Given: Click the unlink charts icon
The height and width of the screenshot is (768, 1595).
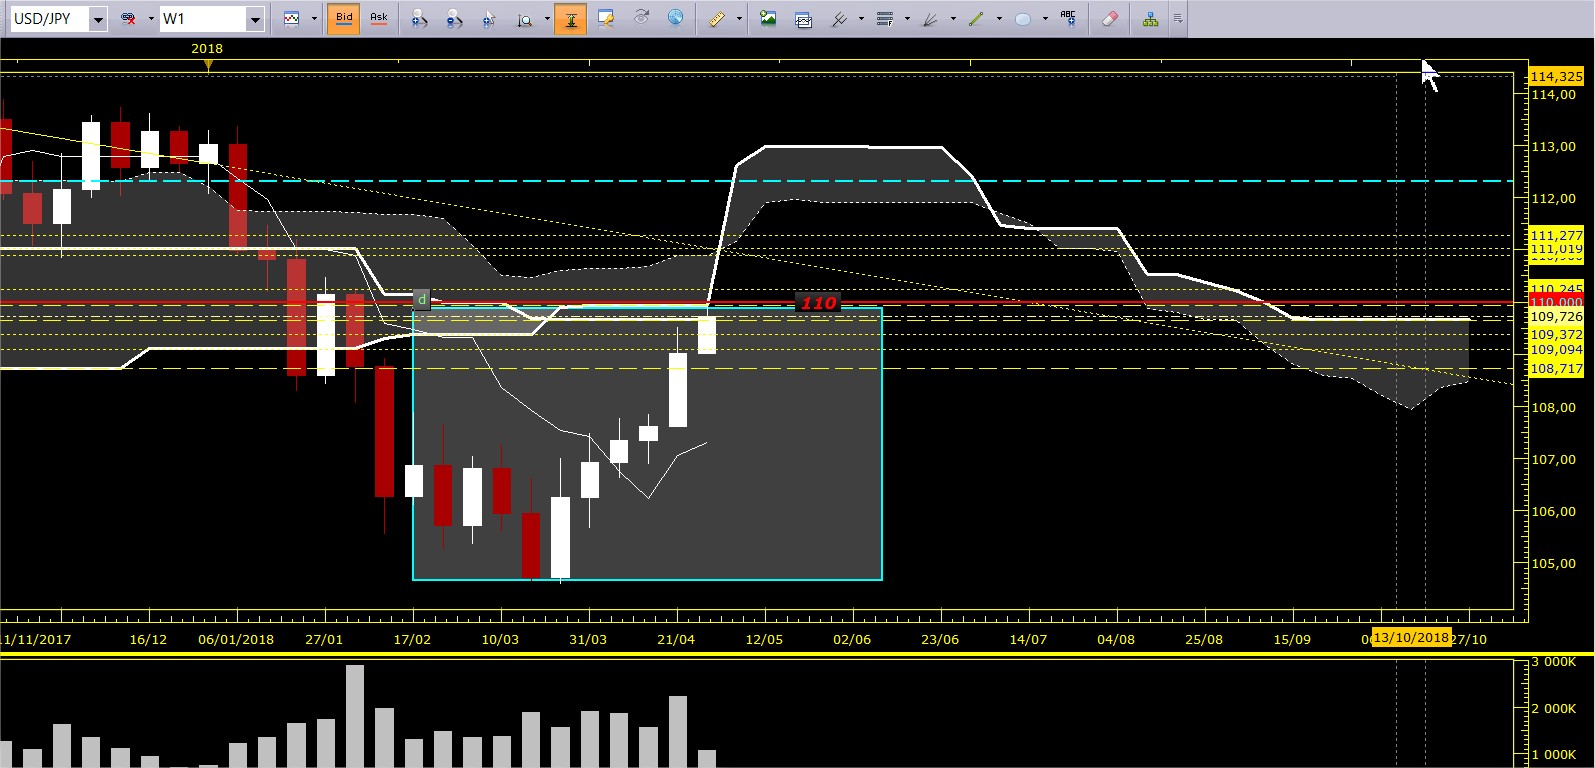Looking at the screenshot, I should [128, 19].
